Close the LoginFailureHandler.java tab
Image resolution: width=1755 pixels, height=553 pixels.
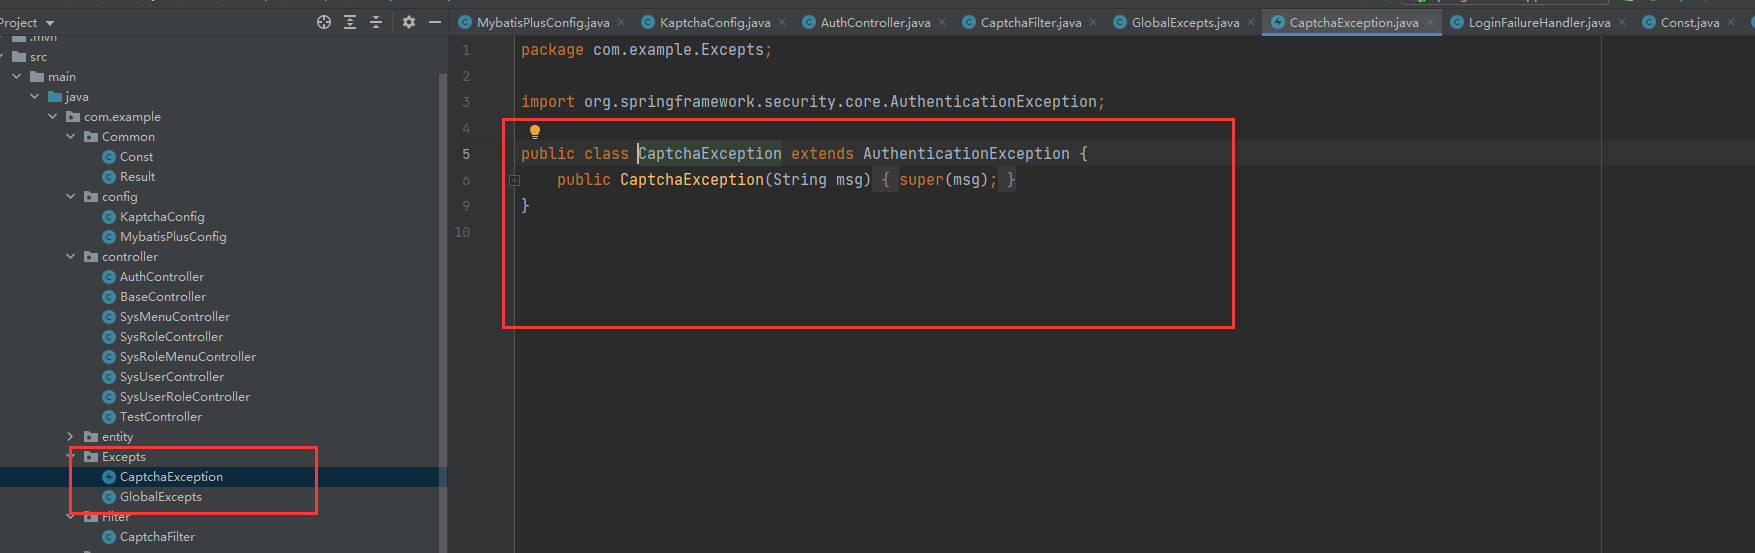(1622, 22)
